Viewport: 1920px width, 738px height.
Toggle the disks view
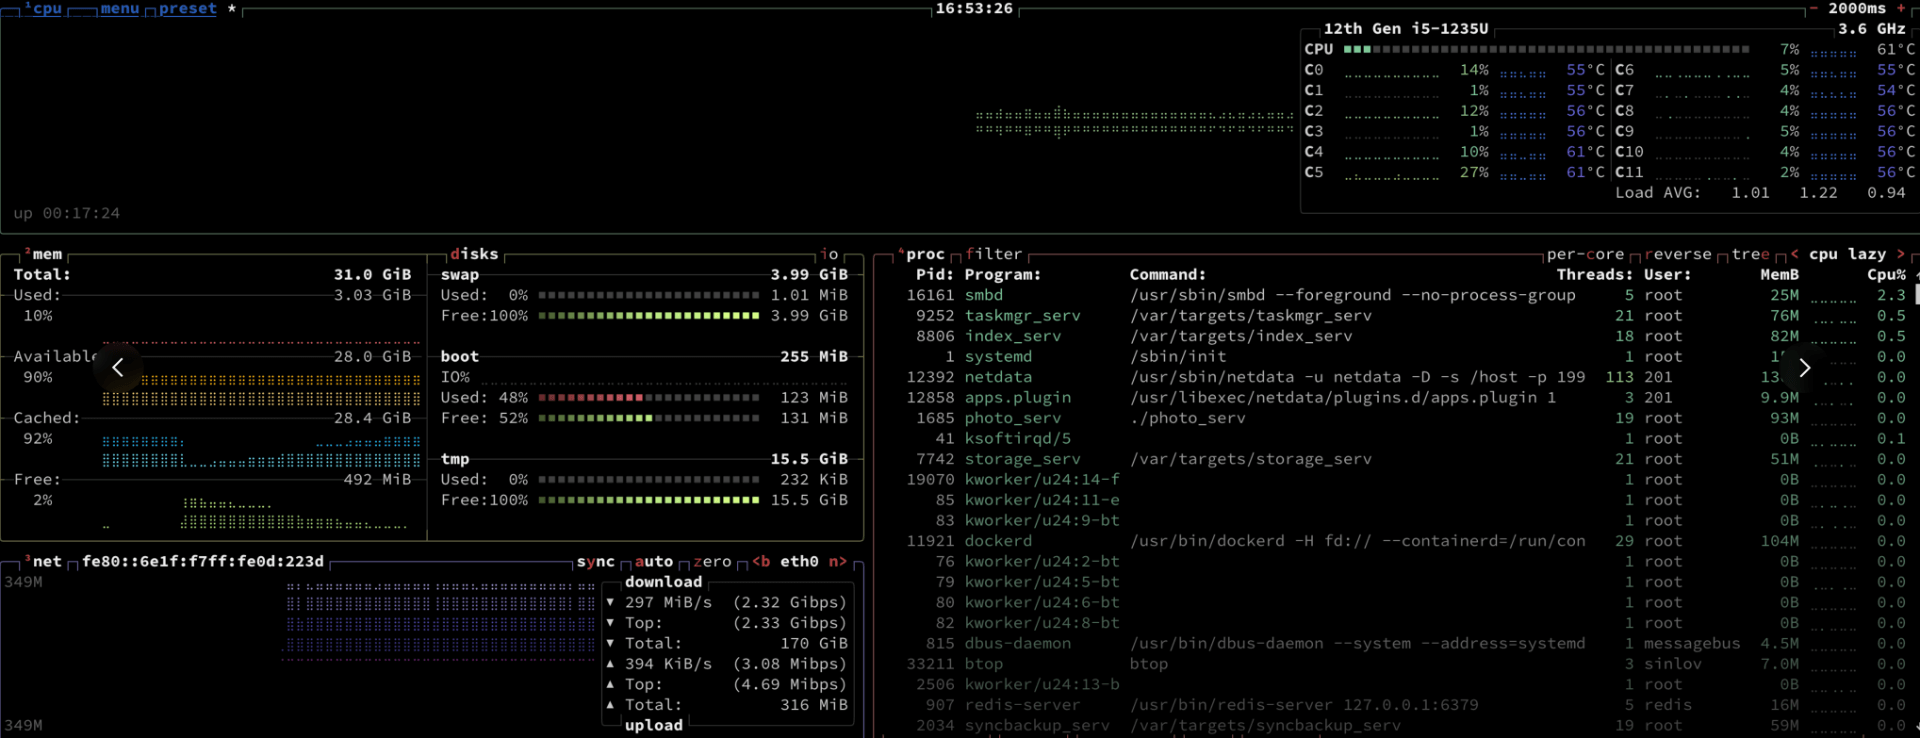click(x=474, y=254)
